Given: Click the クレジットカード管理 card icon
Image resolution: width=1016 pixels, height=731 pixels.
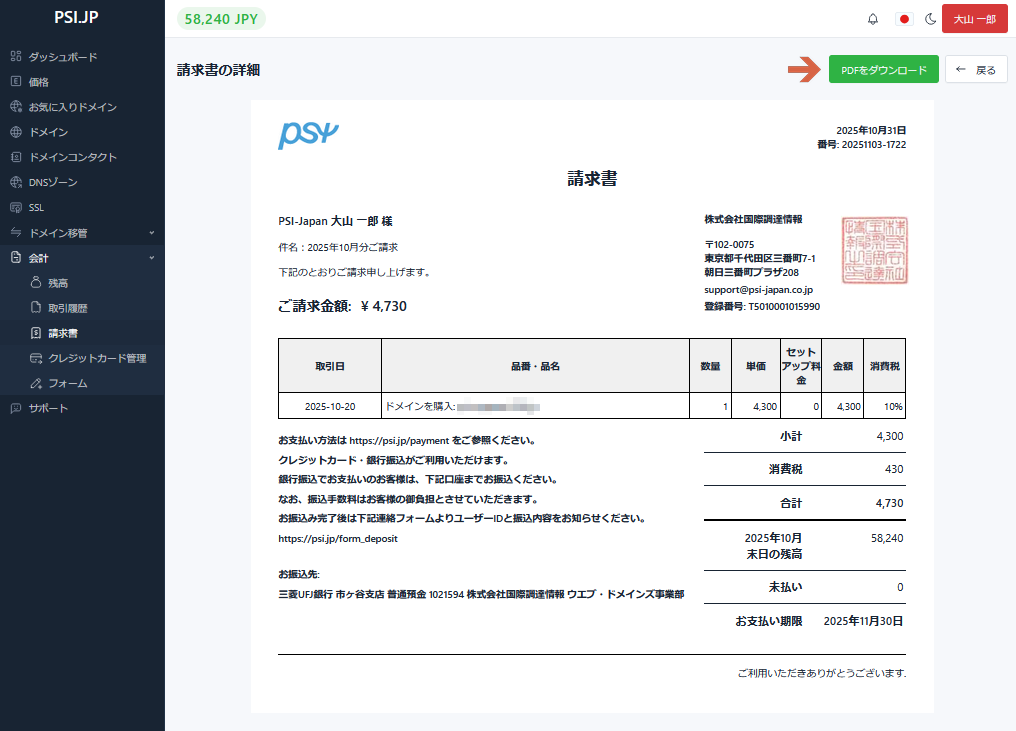Looking at the screenshot, I should 36,358.
